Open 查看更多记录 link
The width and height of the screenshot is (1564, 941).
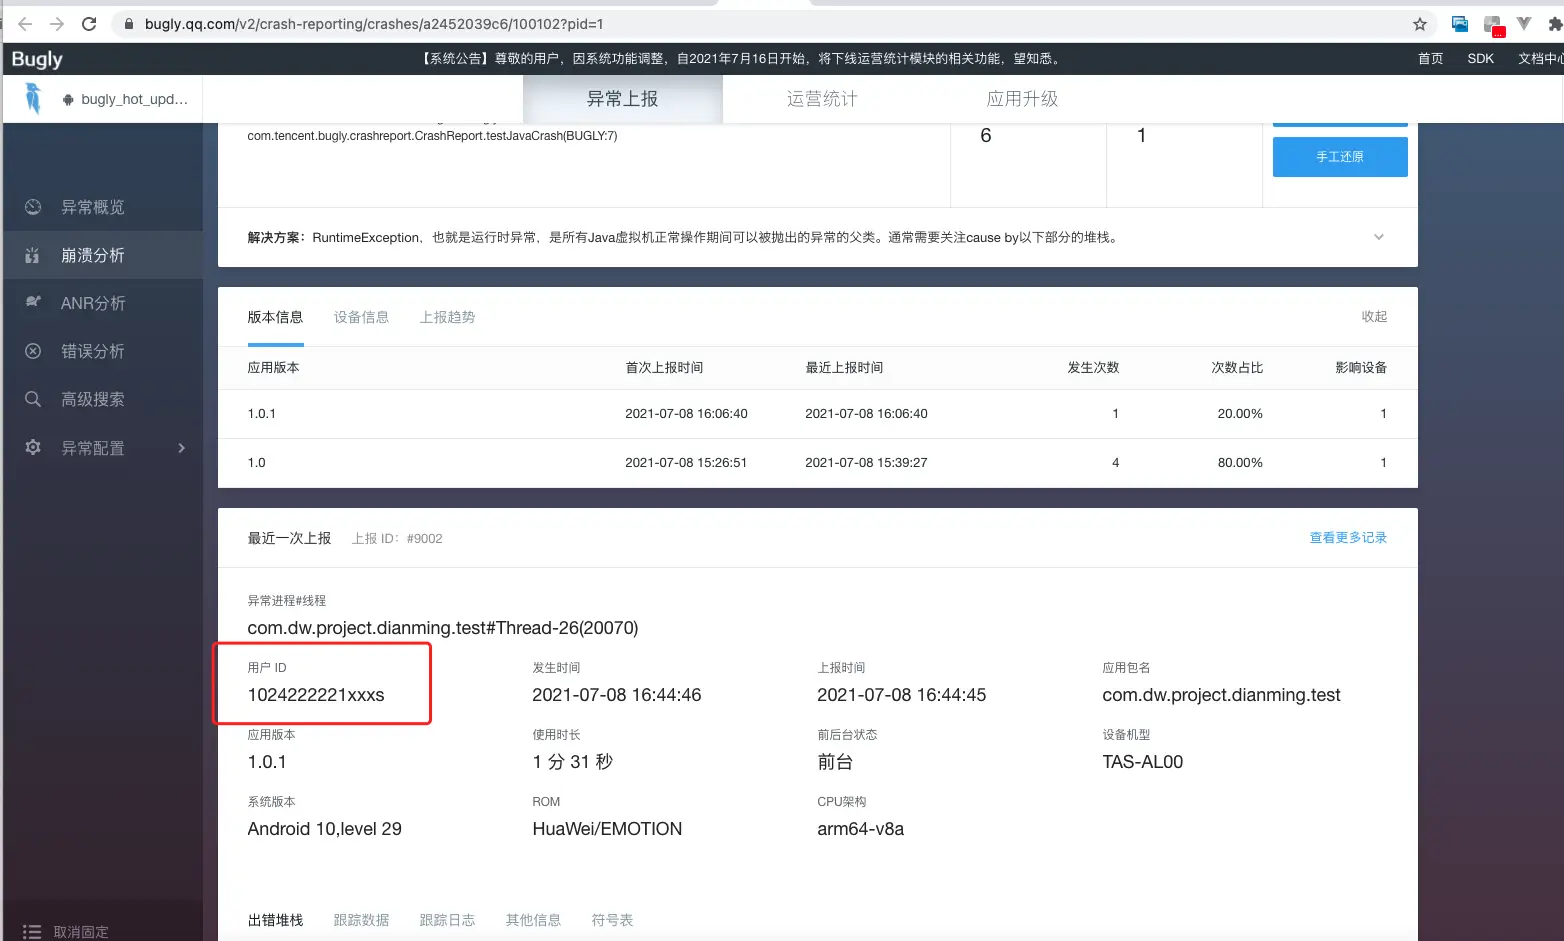pyautogui.click(x=1347, y=538)
